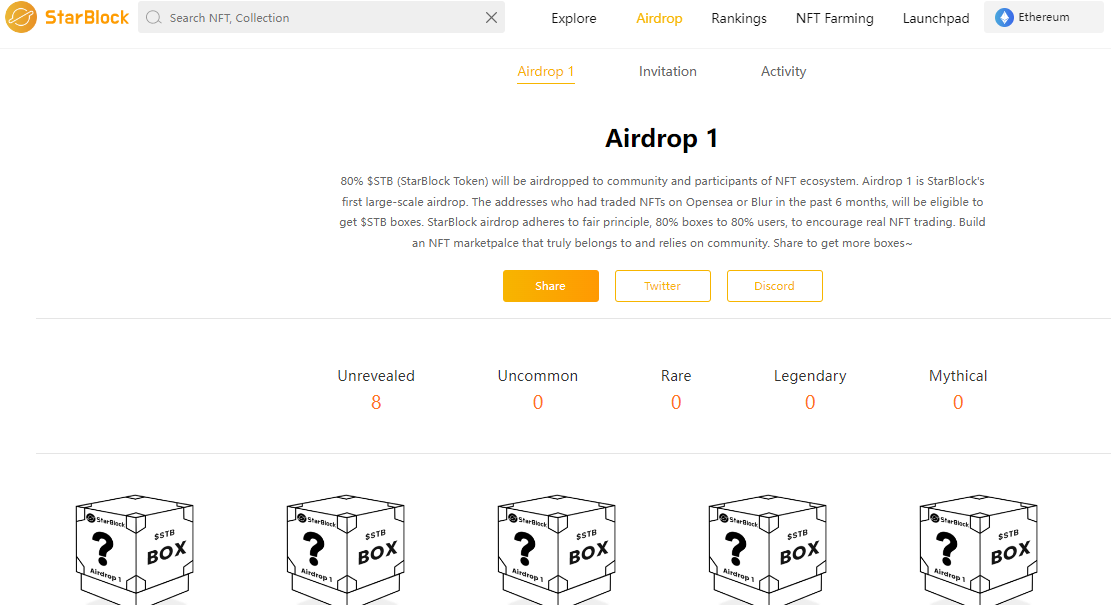Screen dimensions: 1111x605
Task: Open the Ethereum network selector
Action: pyautogui.click(x=1043, y=17)
